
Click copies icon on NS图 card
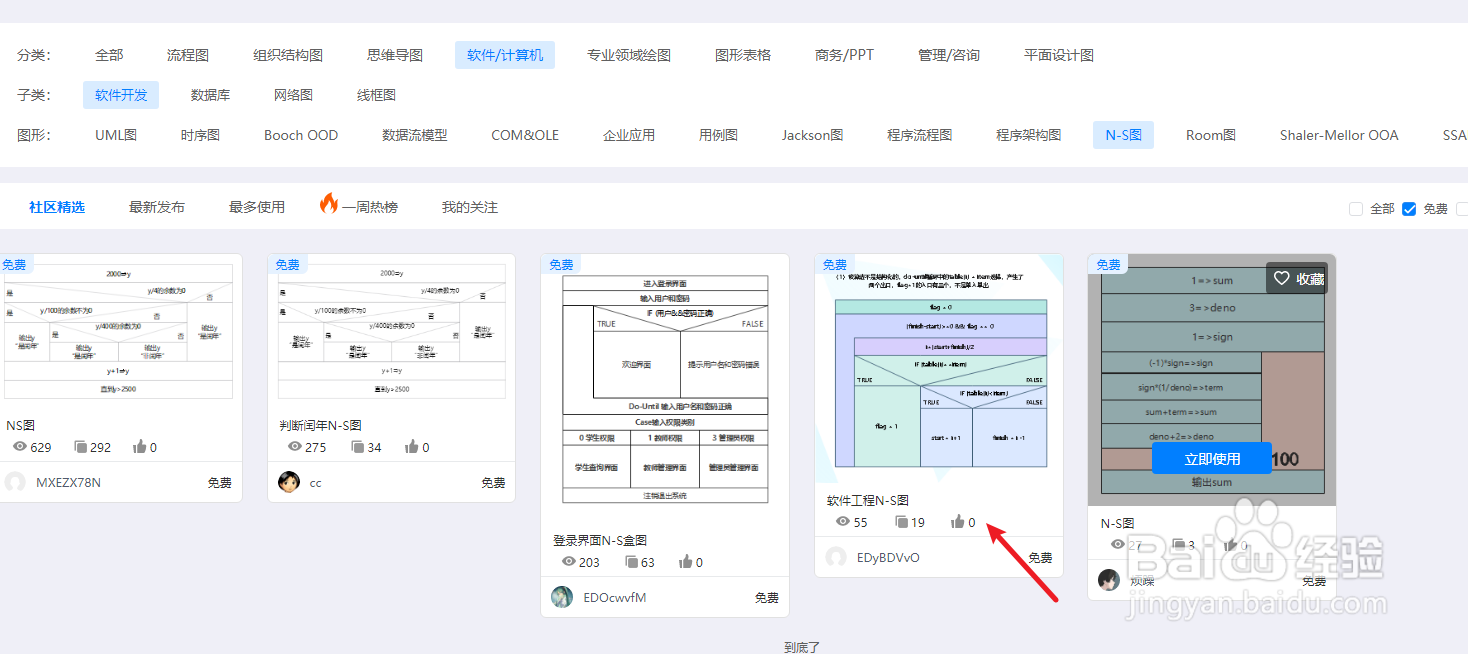coord(82,447)
